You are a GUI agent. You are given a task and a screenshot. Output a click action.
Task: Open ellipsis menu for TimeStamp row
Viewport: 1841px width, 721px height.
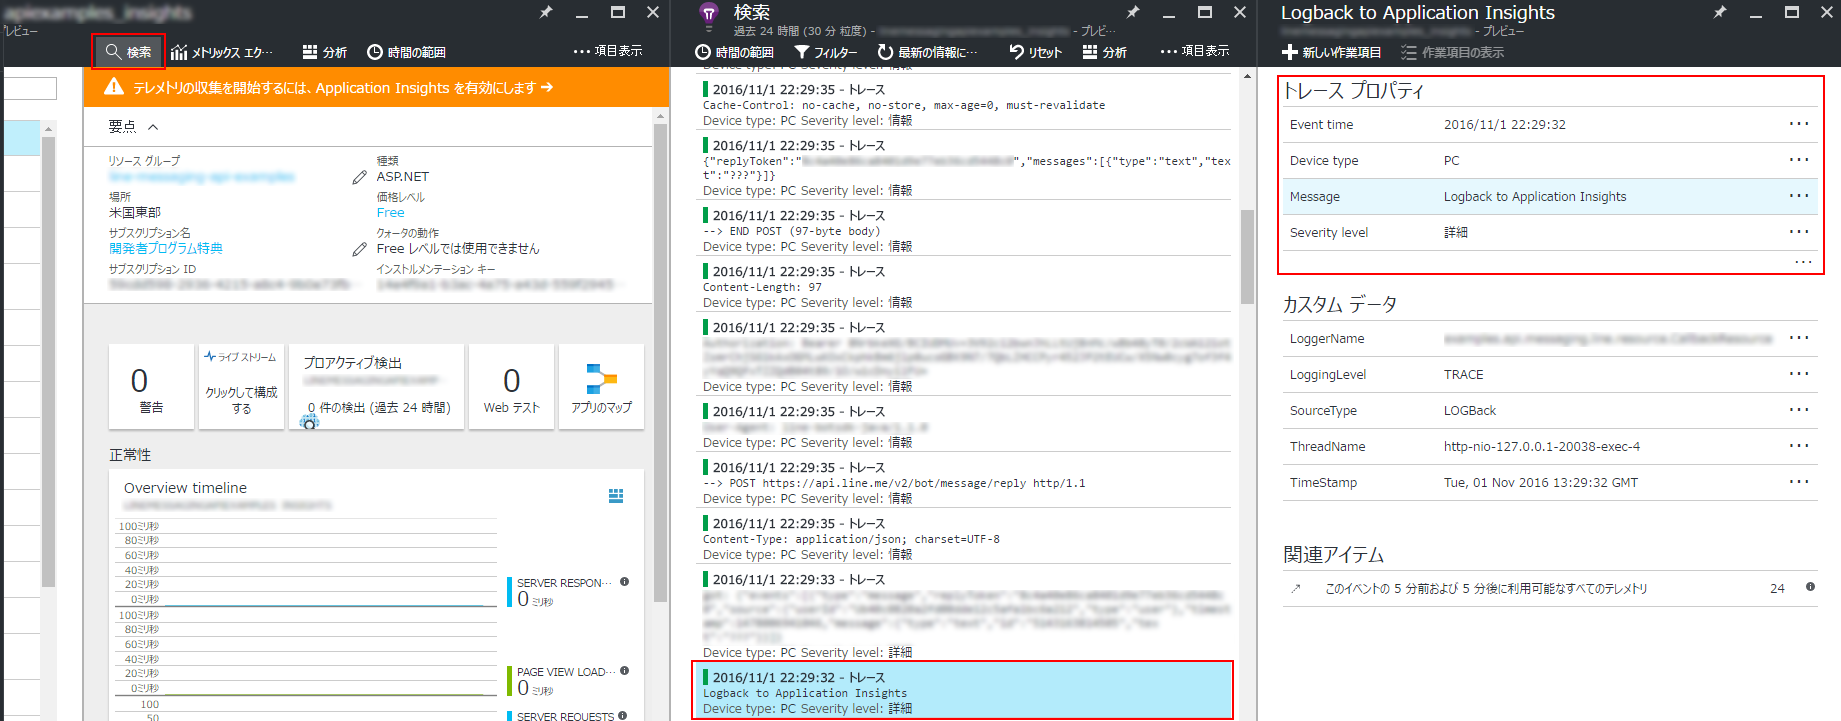click(1799, 482)
